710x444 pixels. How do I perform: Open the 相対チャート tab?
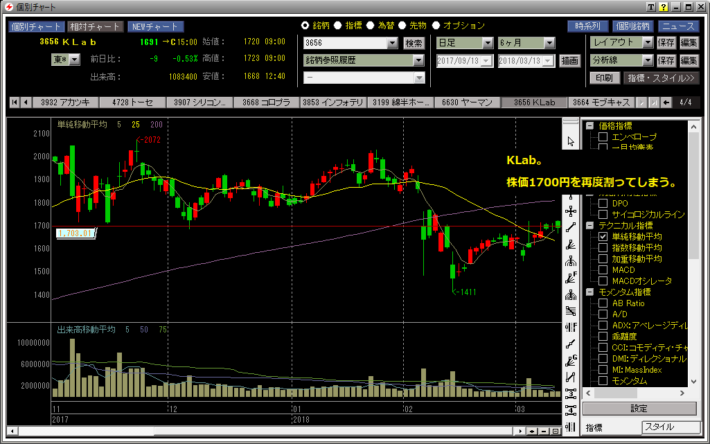coord(97,26)
